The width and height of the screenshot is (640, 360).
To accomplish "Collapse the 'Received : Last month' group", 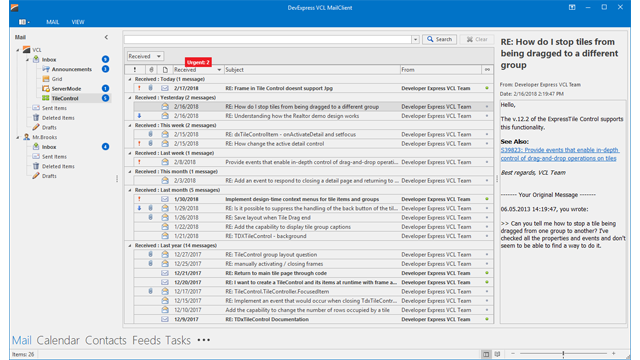I will click(x=130, y=190).
